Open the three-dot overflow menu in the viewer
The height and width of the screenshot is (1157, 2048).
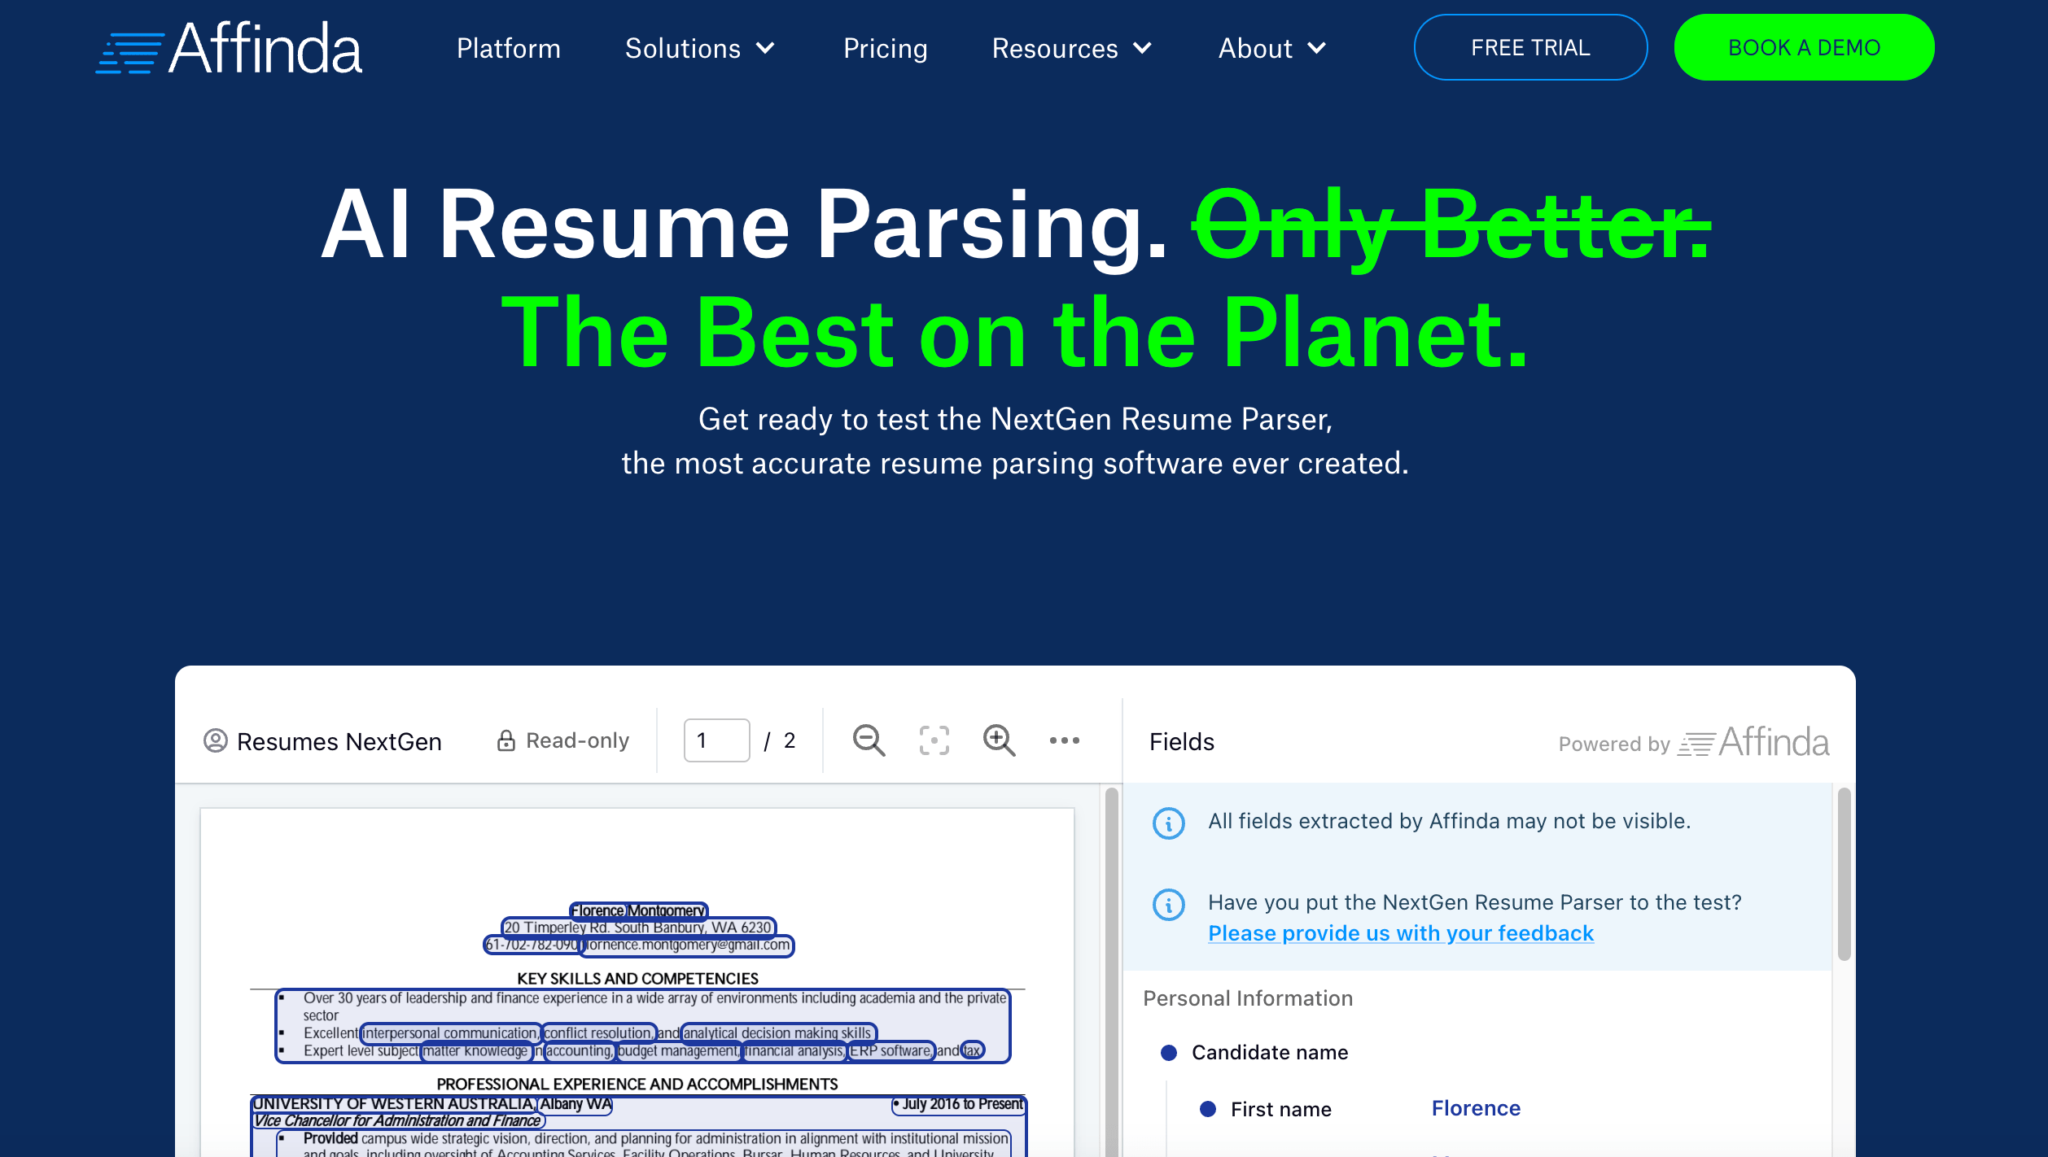pyautogui.click(x=1064, y=740)
